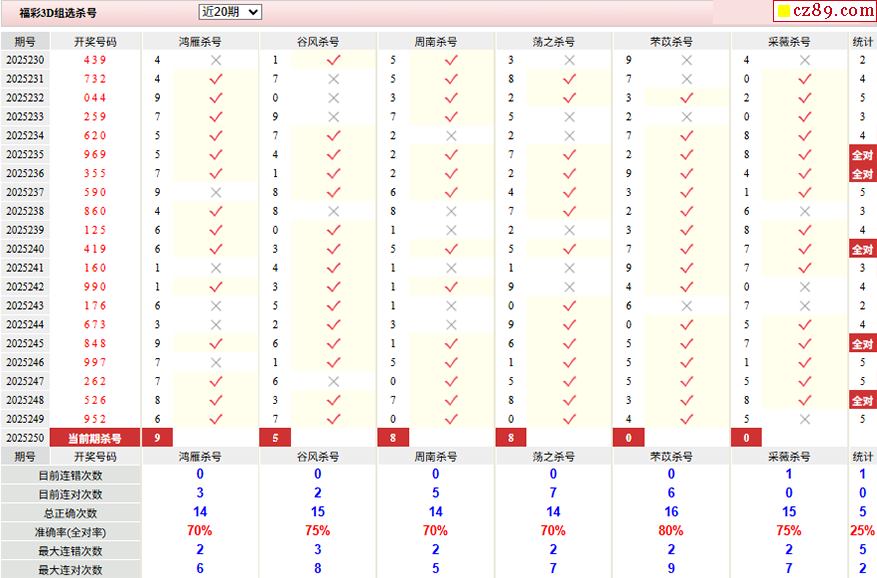The height and width of the screenshot is (578, 877).
Task: Click period number 2025244
Action: click(x=25, y=325)
